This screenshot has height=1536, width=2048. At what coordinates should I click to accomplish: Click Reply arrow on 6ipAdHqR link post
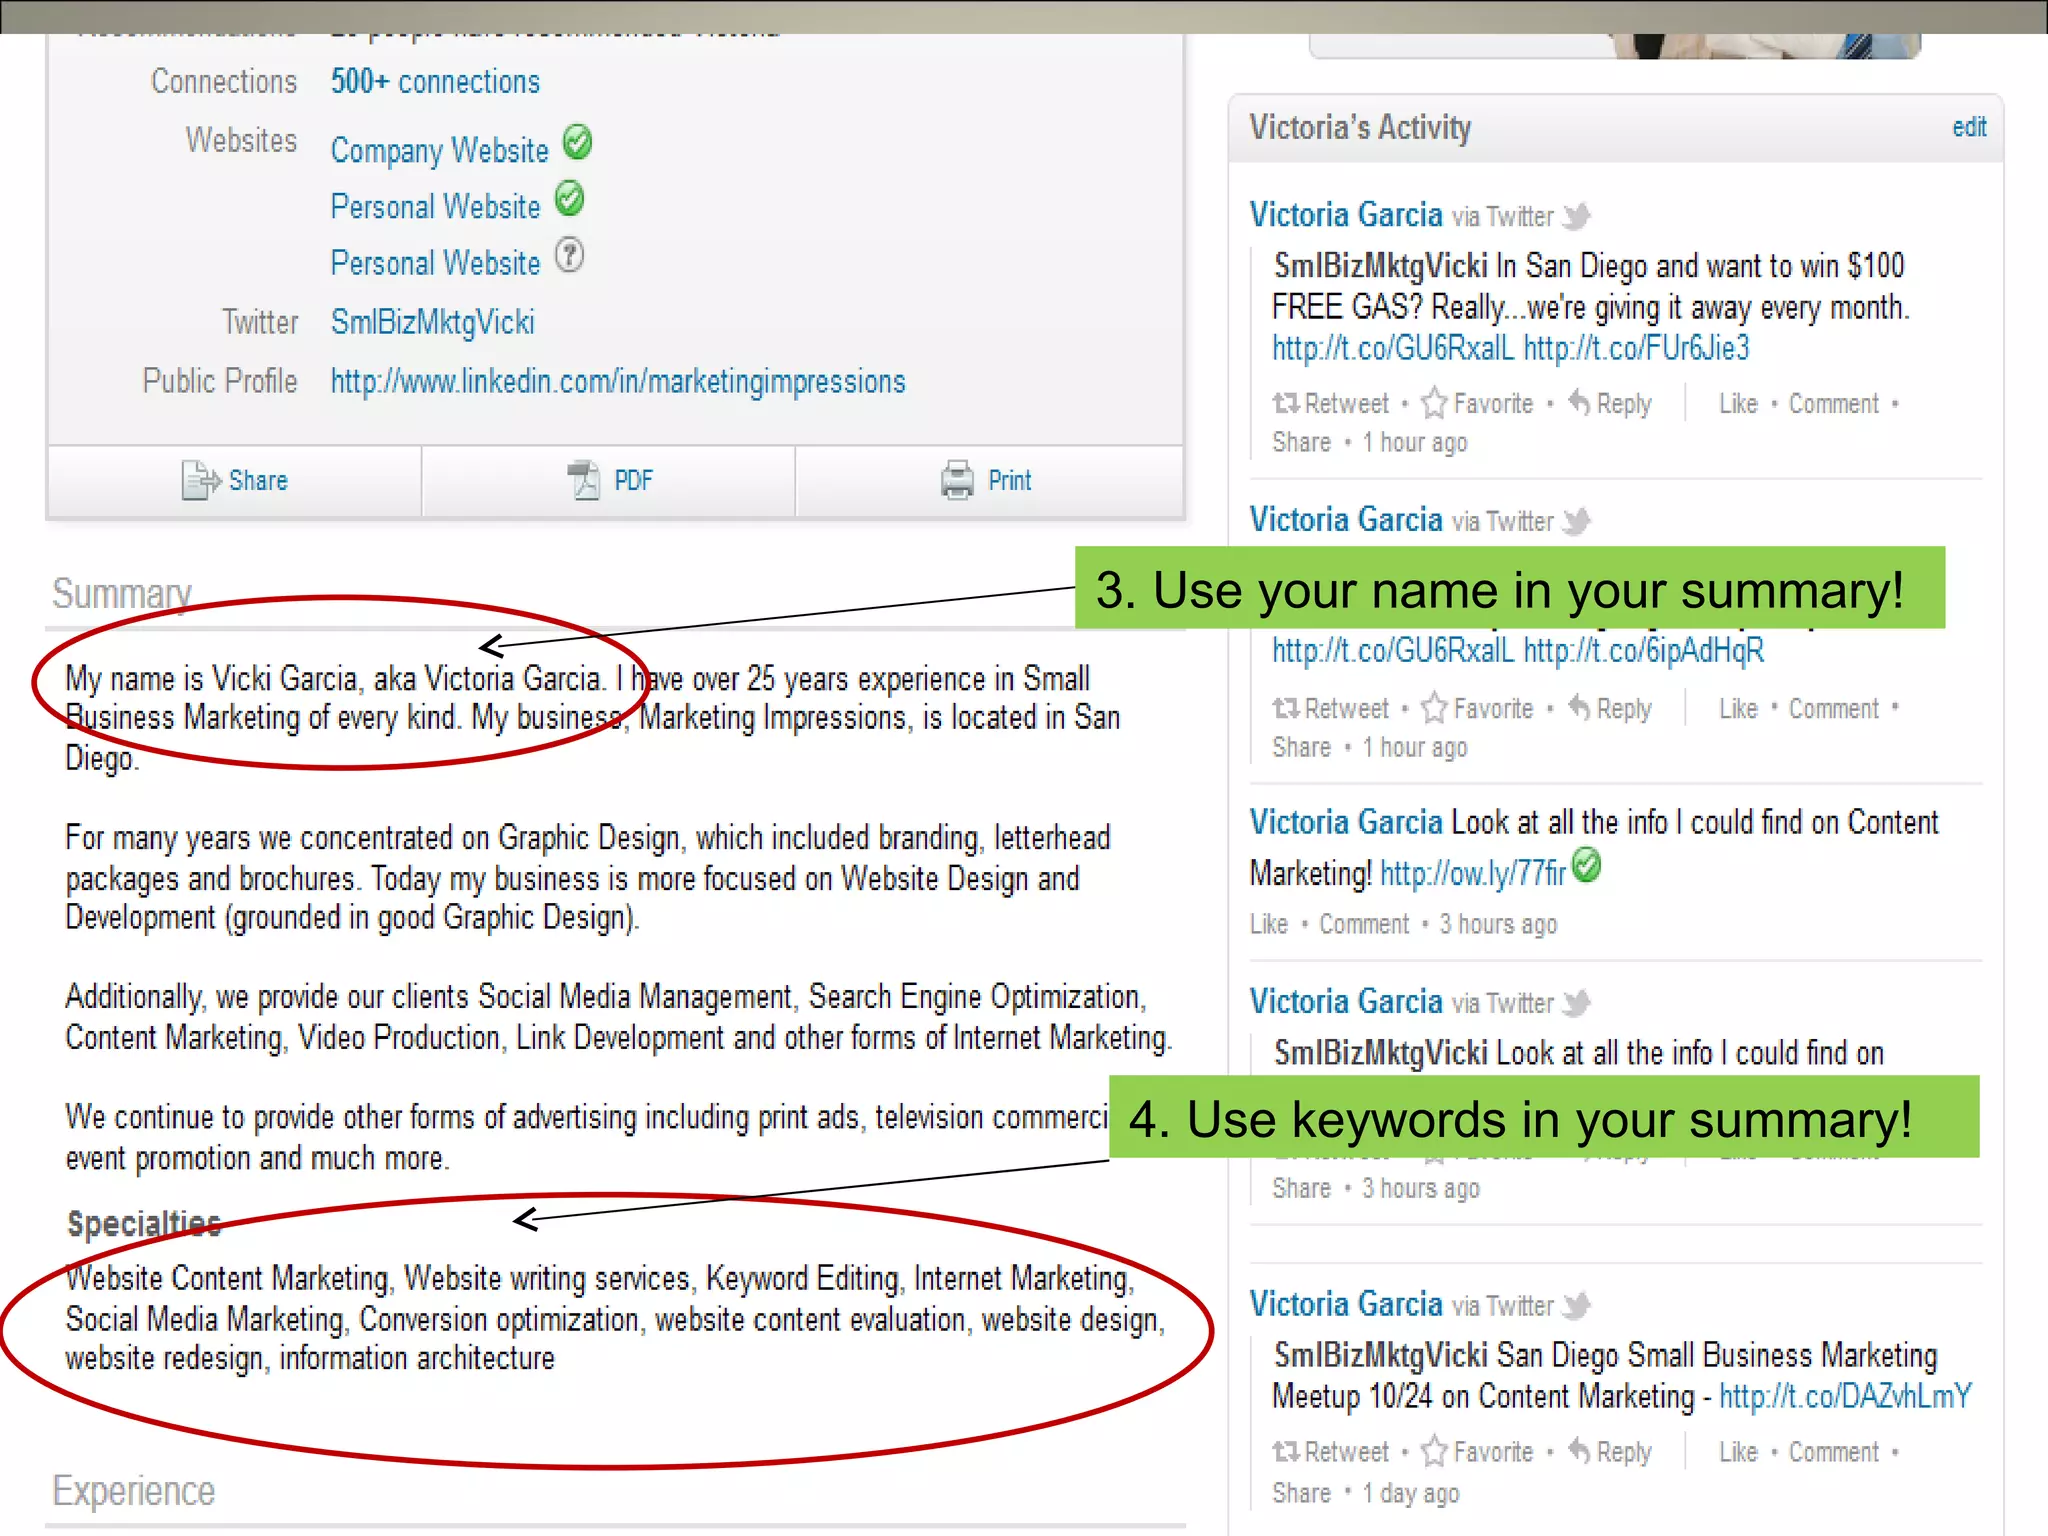coord(1579,707)
